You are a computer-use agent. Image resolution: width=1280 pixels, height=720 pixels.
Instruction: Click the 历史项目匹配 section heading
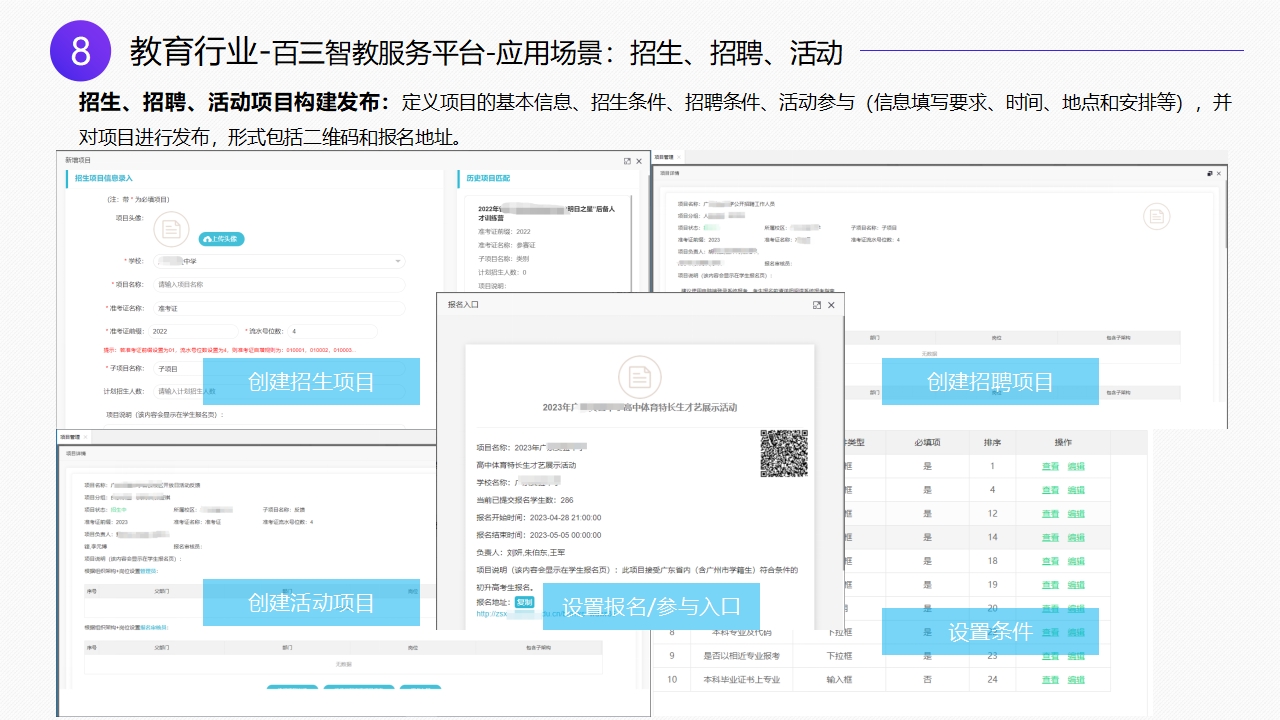(x=488, y=178)
